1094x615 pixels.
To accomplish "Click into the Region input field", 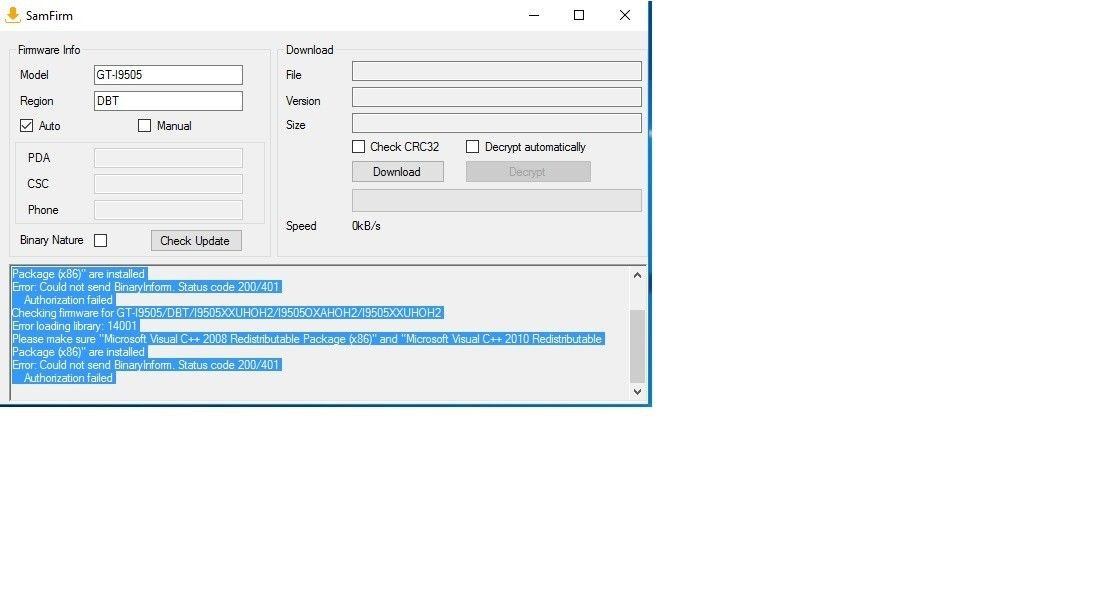I will pos(168,101).
